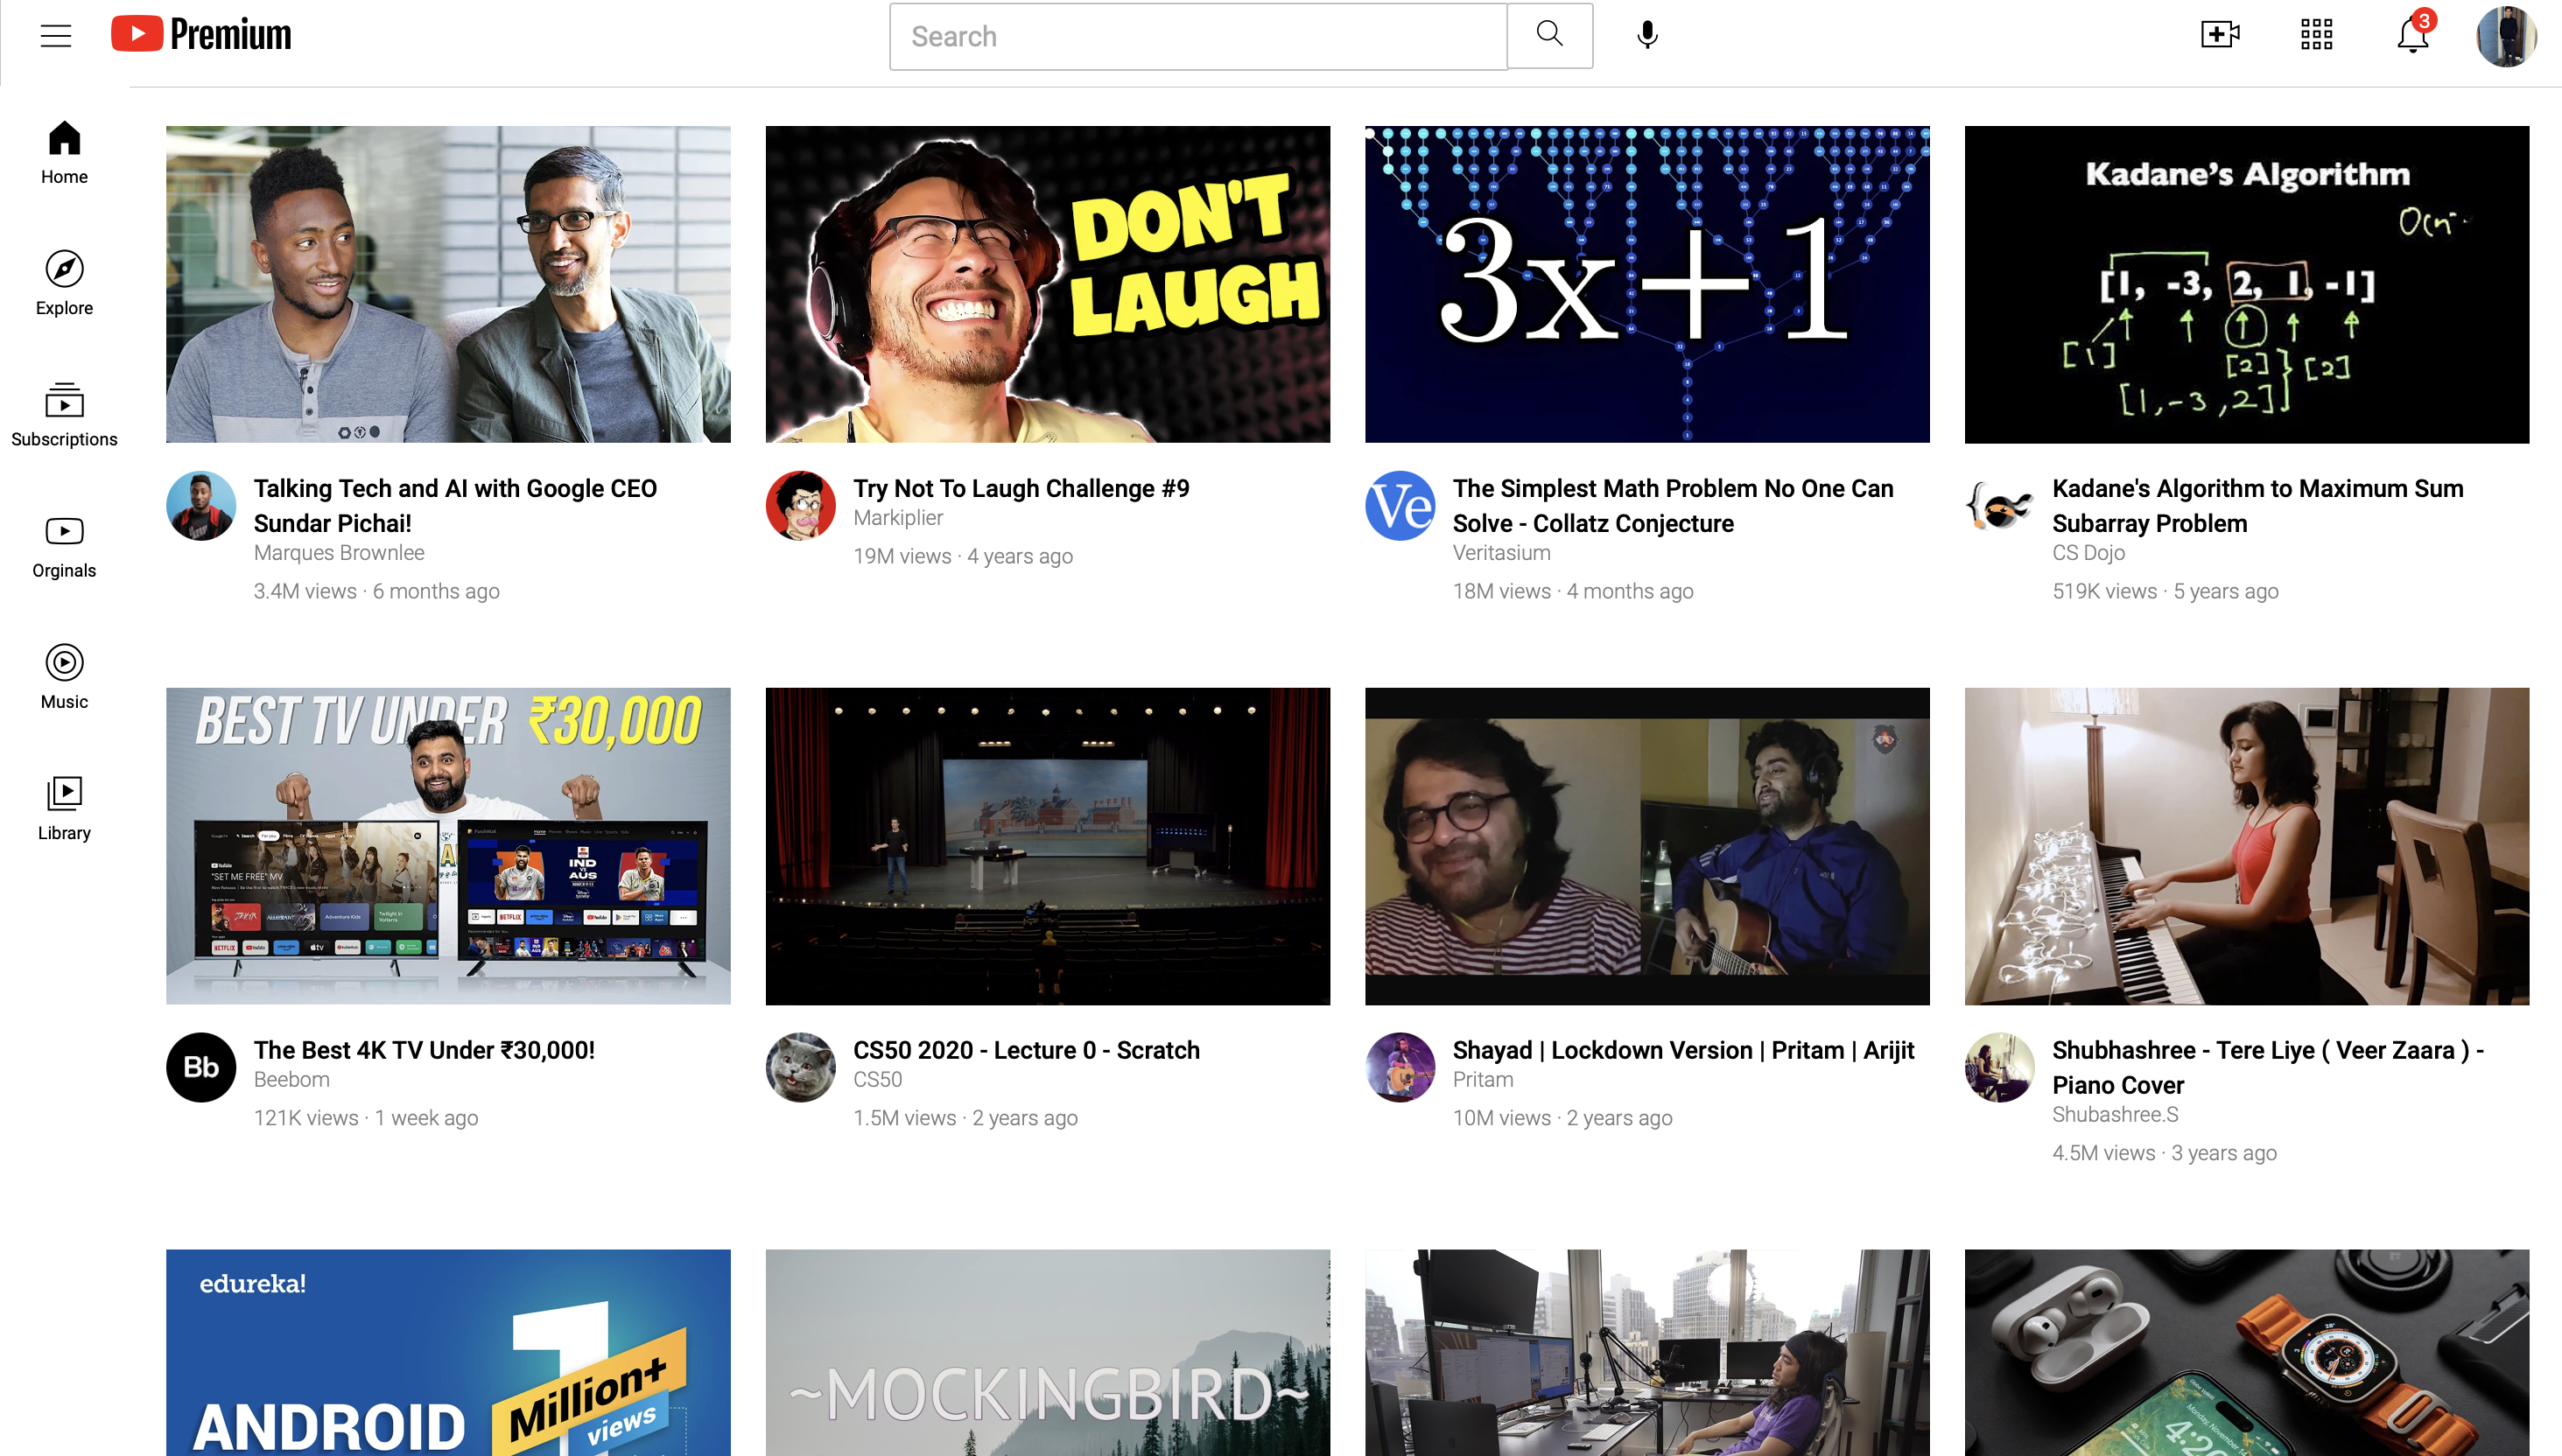Screen dimensions: 2562x1456
Task: Open Pritam channel avatar
Action: [1400, 1067]
